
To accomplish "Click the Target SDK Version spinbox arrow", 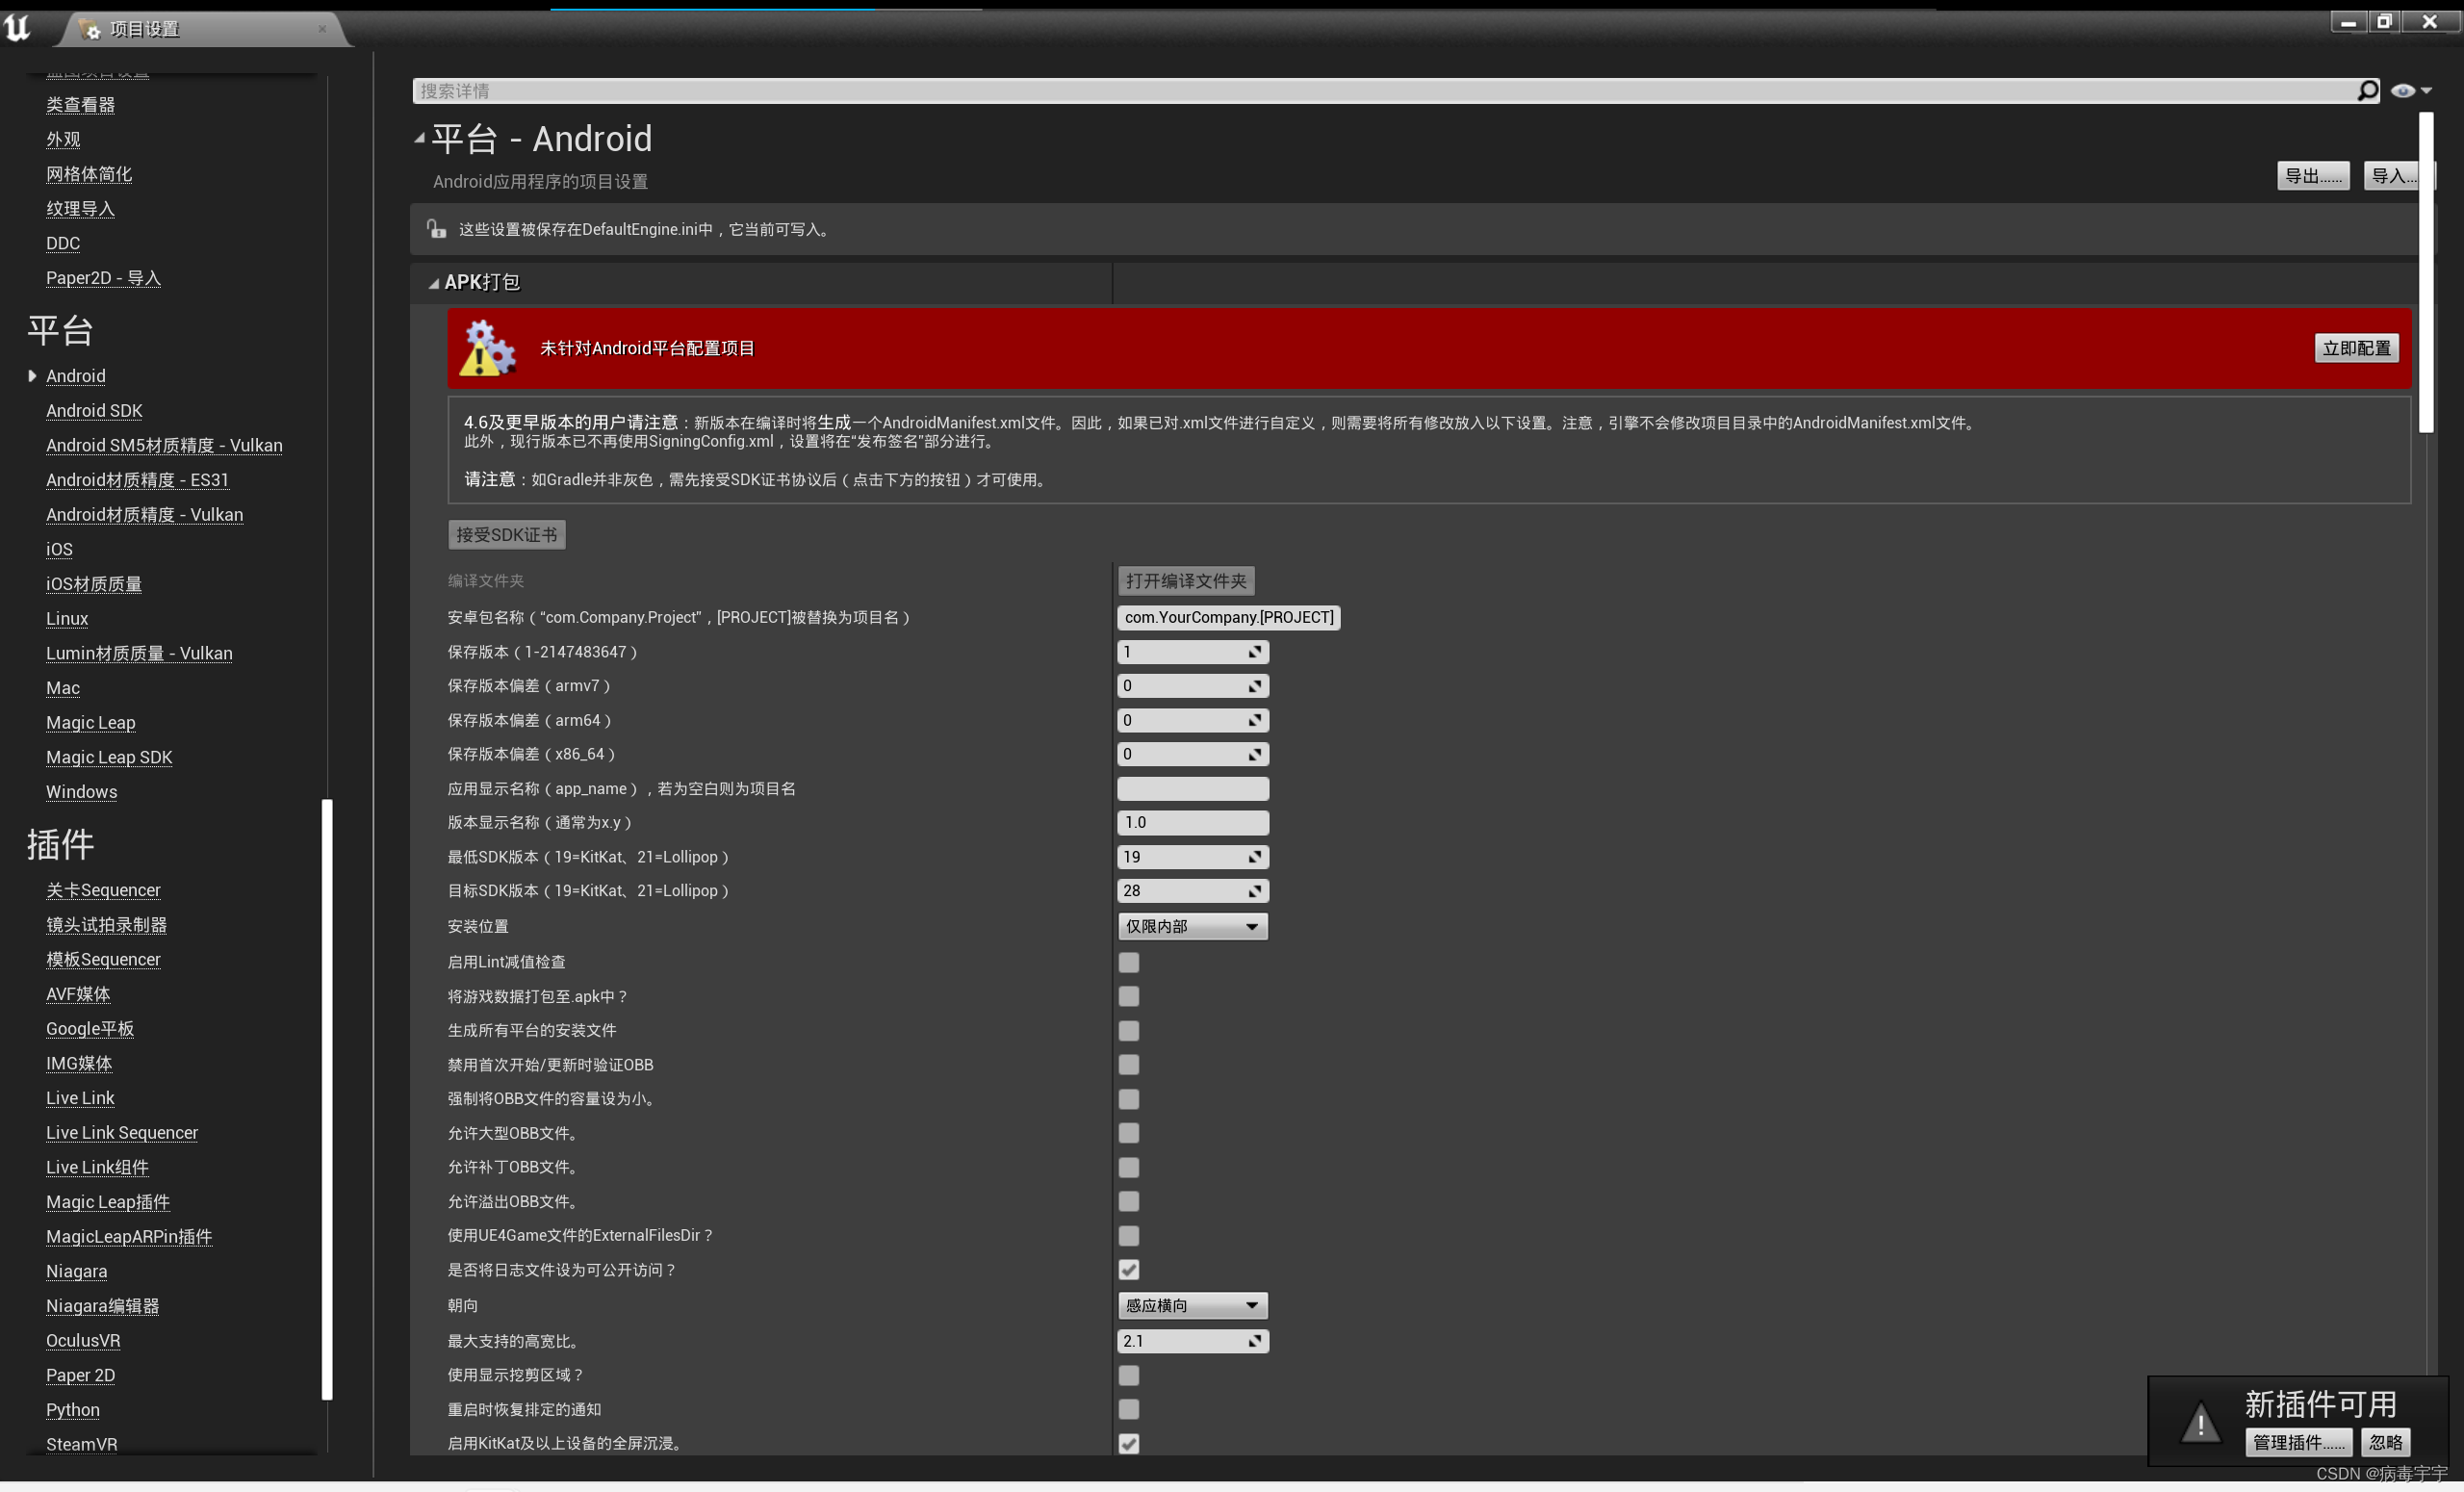I will (x=1254, y=891).
